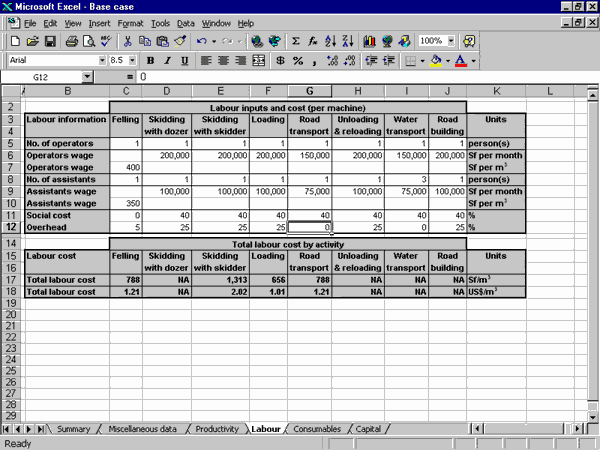Click the column K header
600x450 pixels.
point(496,92)
